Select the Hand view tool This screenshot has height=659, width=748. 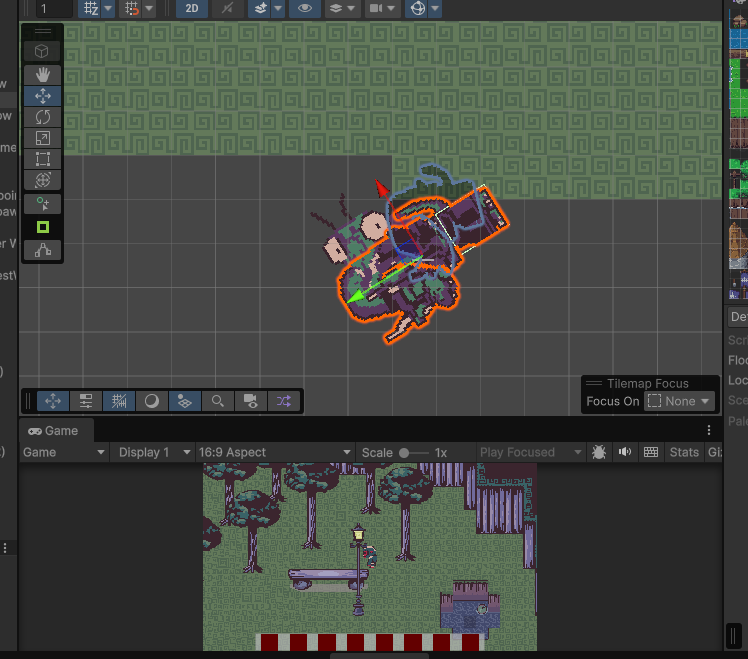pyautogui.click(x=42, y=75)
